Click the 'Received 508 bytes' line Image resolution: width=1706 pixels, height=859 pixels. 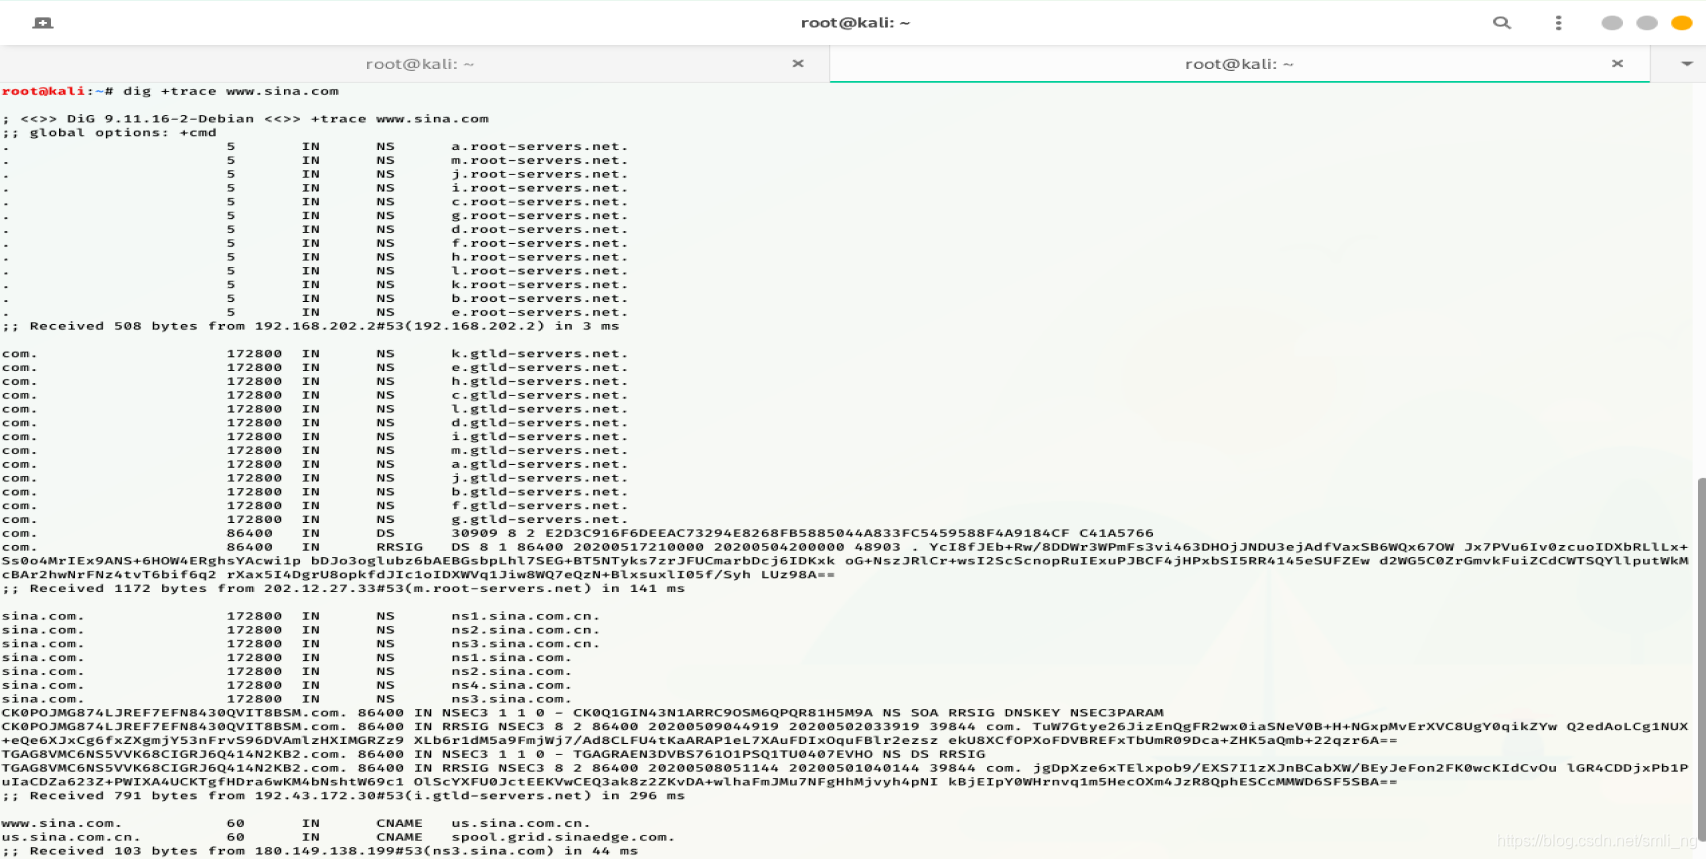(x=311, y=326)
